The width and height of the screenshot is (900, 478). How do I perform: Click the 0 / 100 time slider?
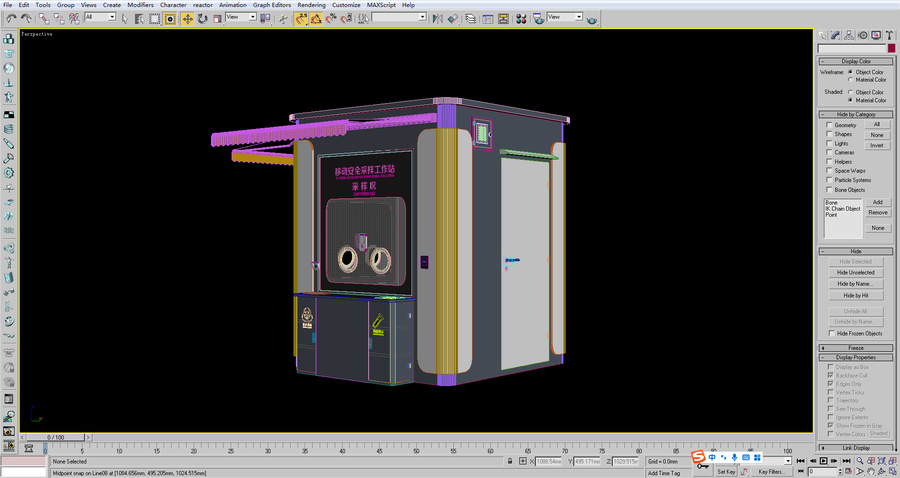56,437
